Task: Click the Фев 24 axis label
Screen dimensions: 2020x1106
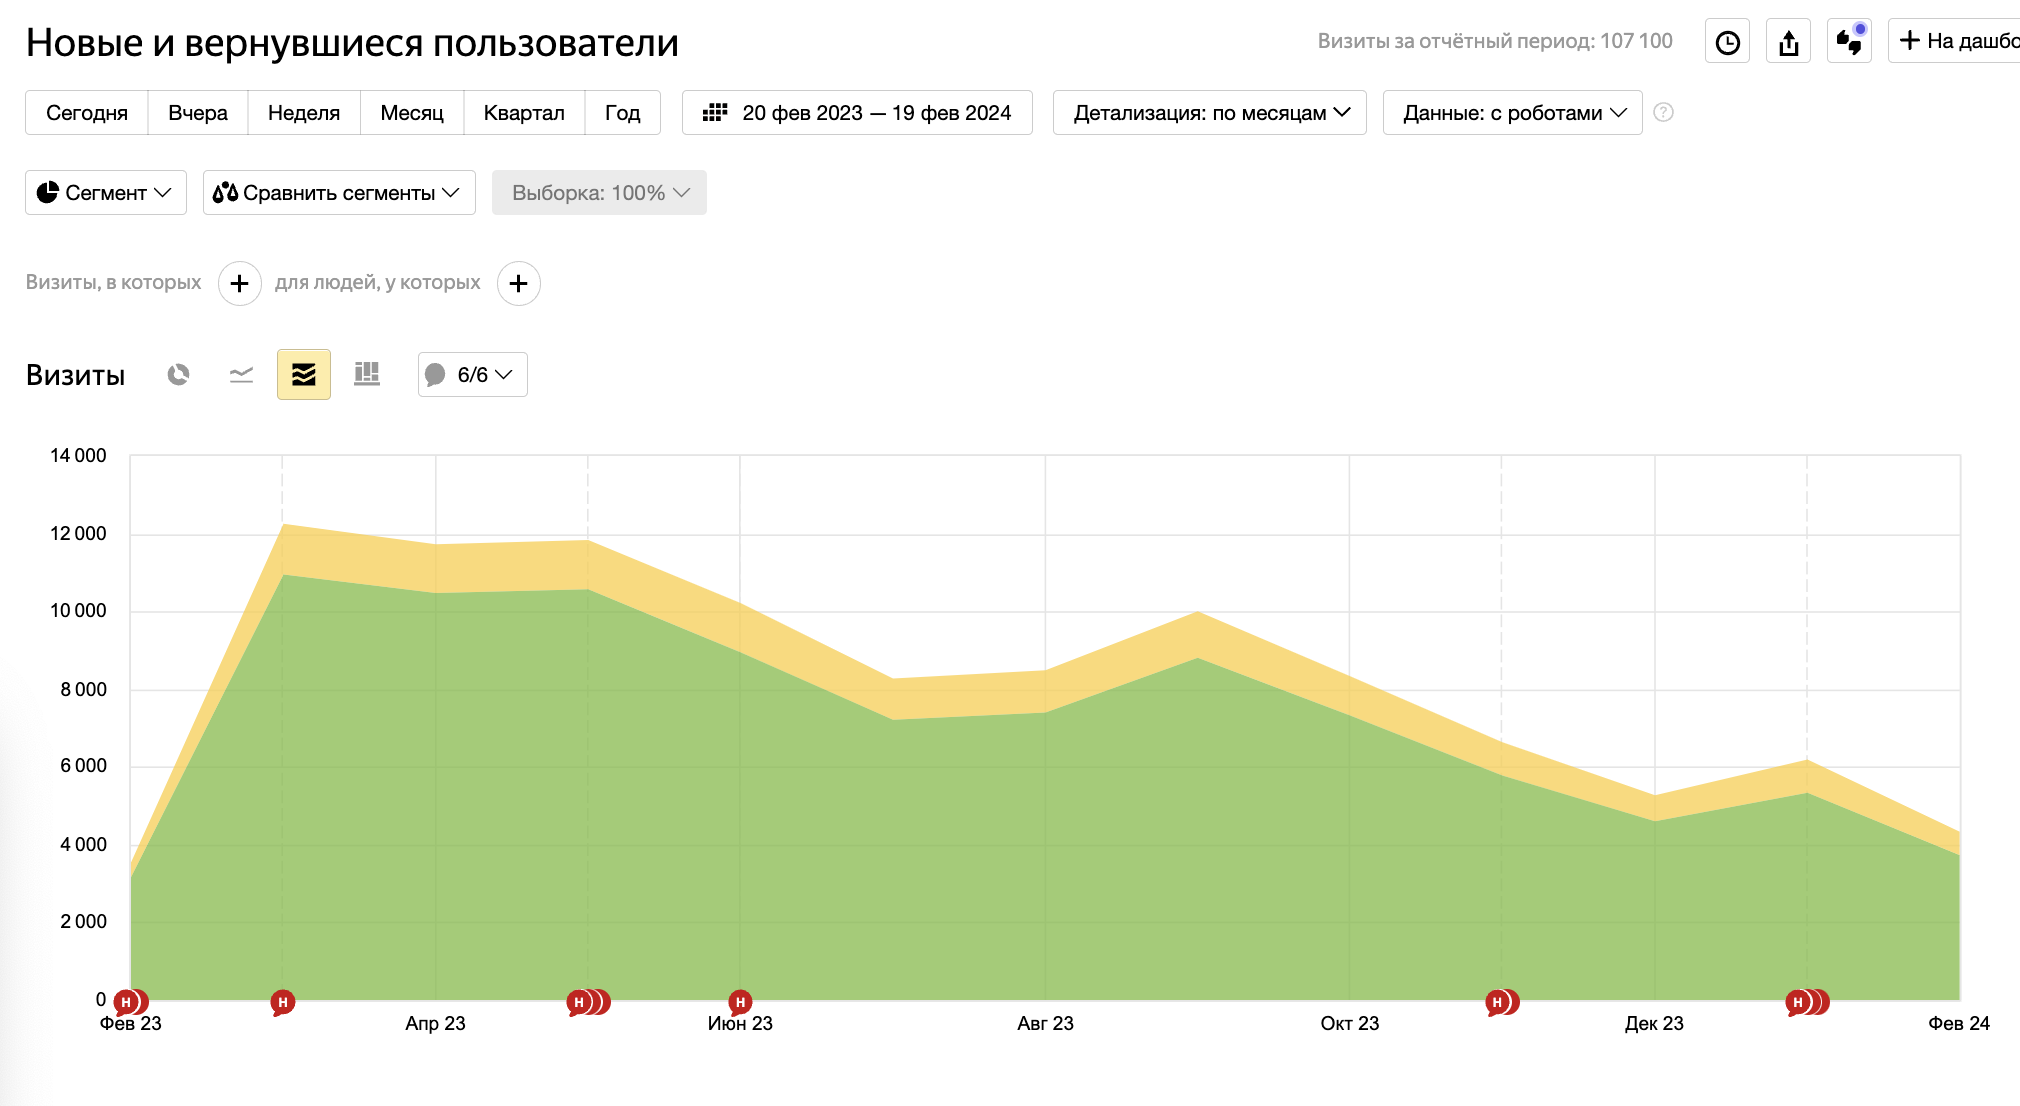Action: [x=1958, y=1023]
